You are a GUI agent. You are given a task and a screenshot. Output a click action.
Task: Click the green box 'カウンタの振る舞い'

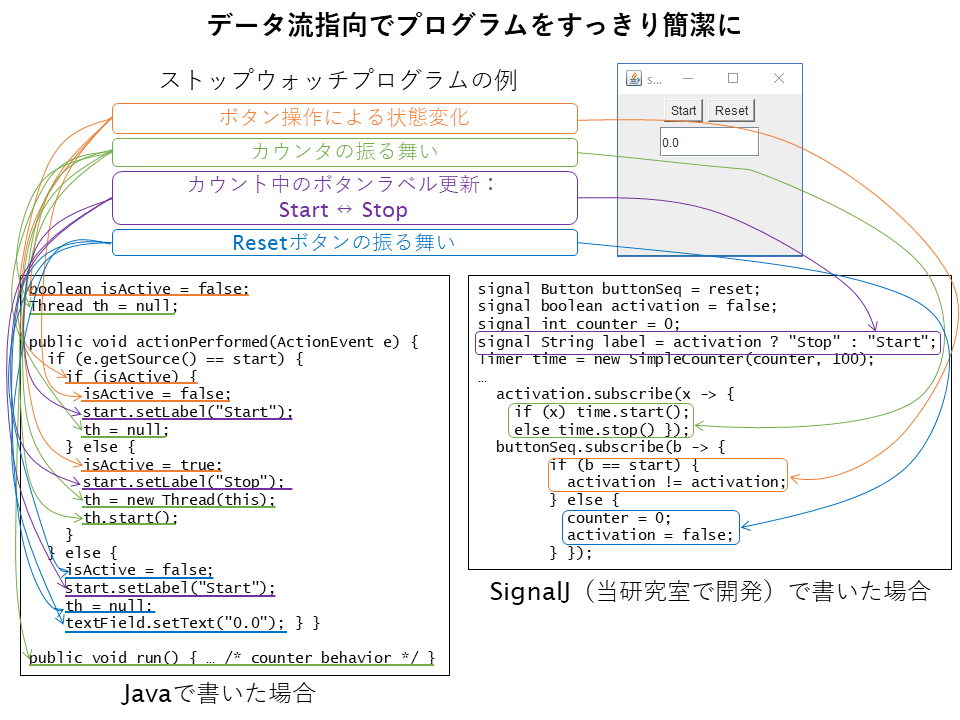click(x=345, y=152)
